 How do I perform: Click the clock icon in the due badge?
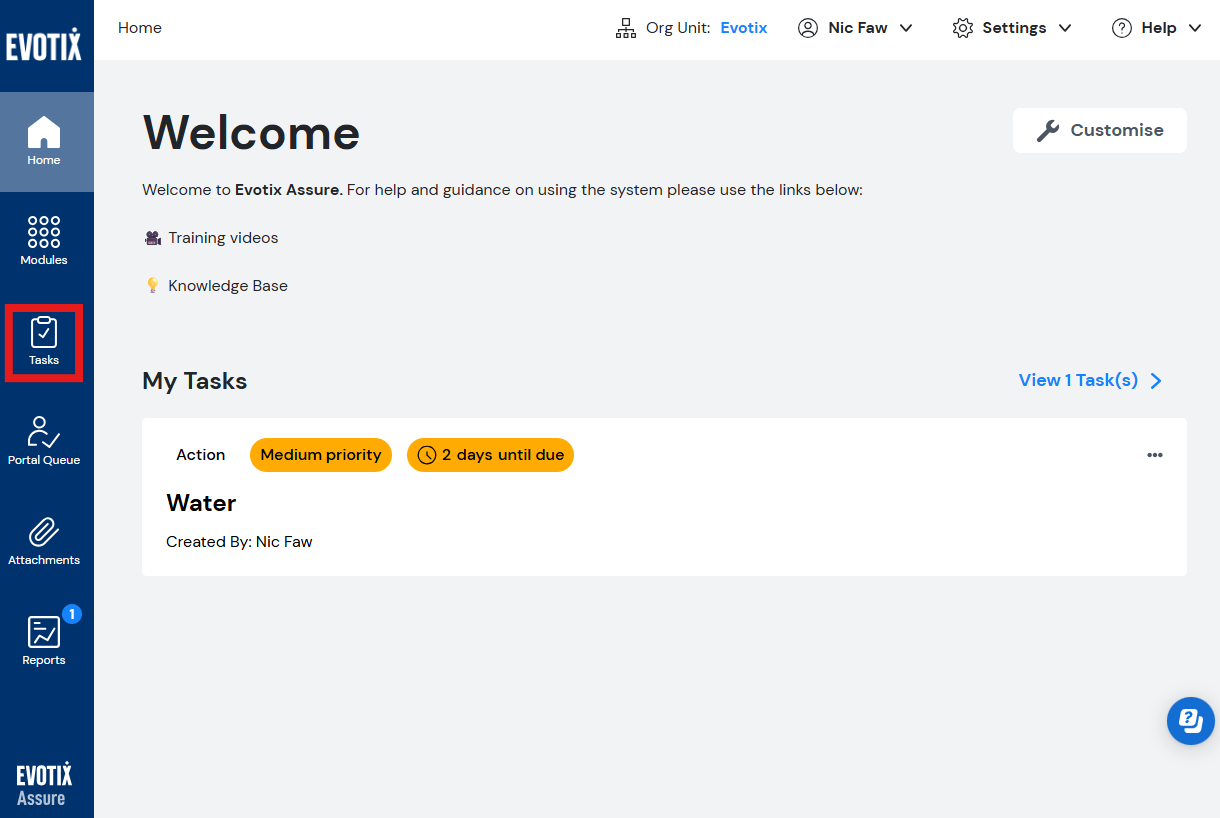427,455
